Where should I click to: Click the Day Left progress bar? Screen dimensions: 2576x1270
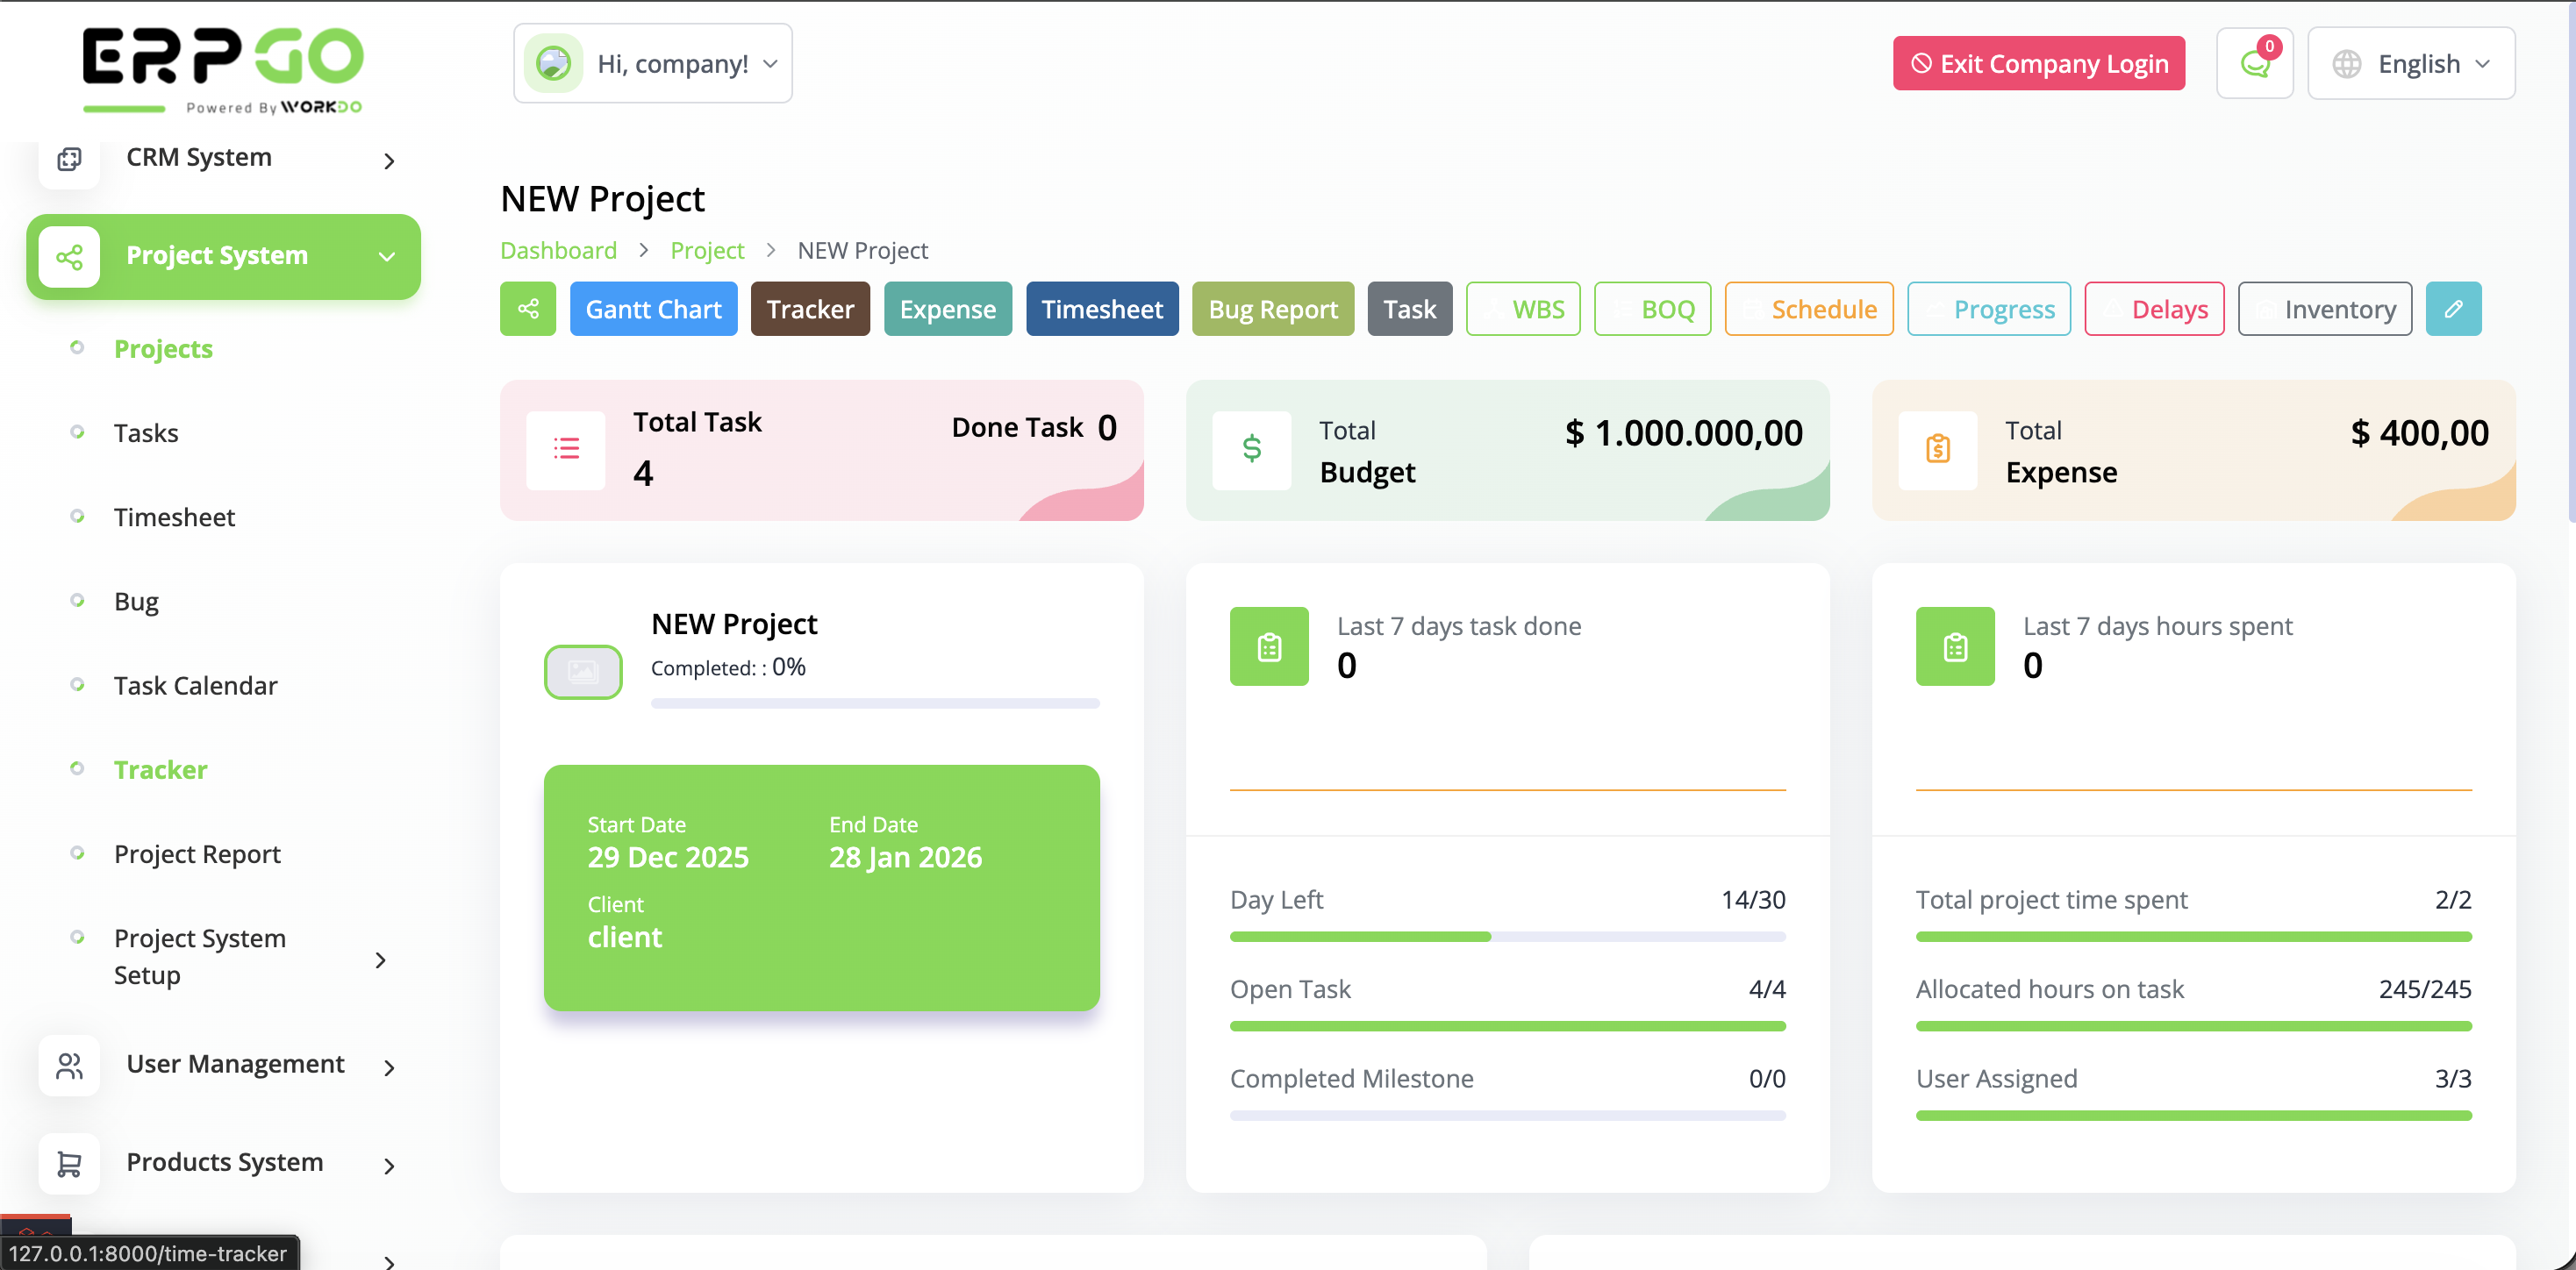[x=1507, y=936]
